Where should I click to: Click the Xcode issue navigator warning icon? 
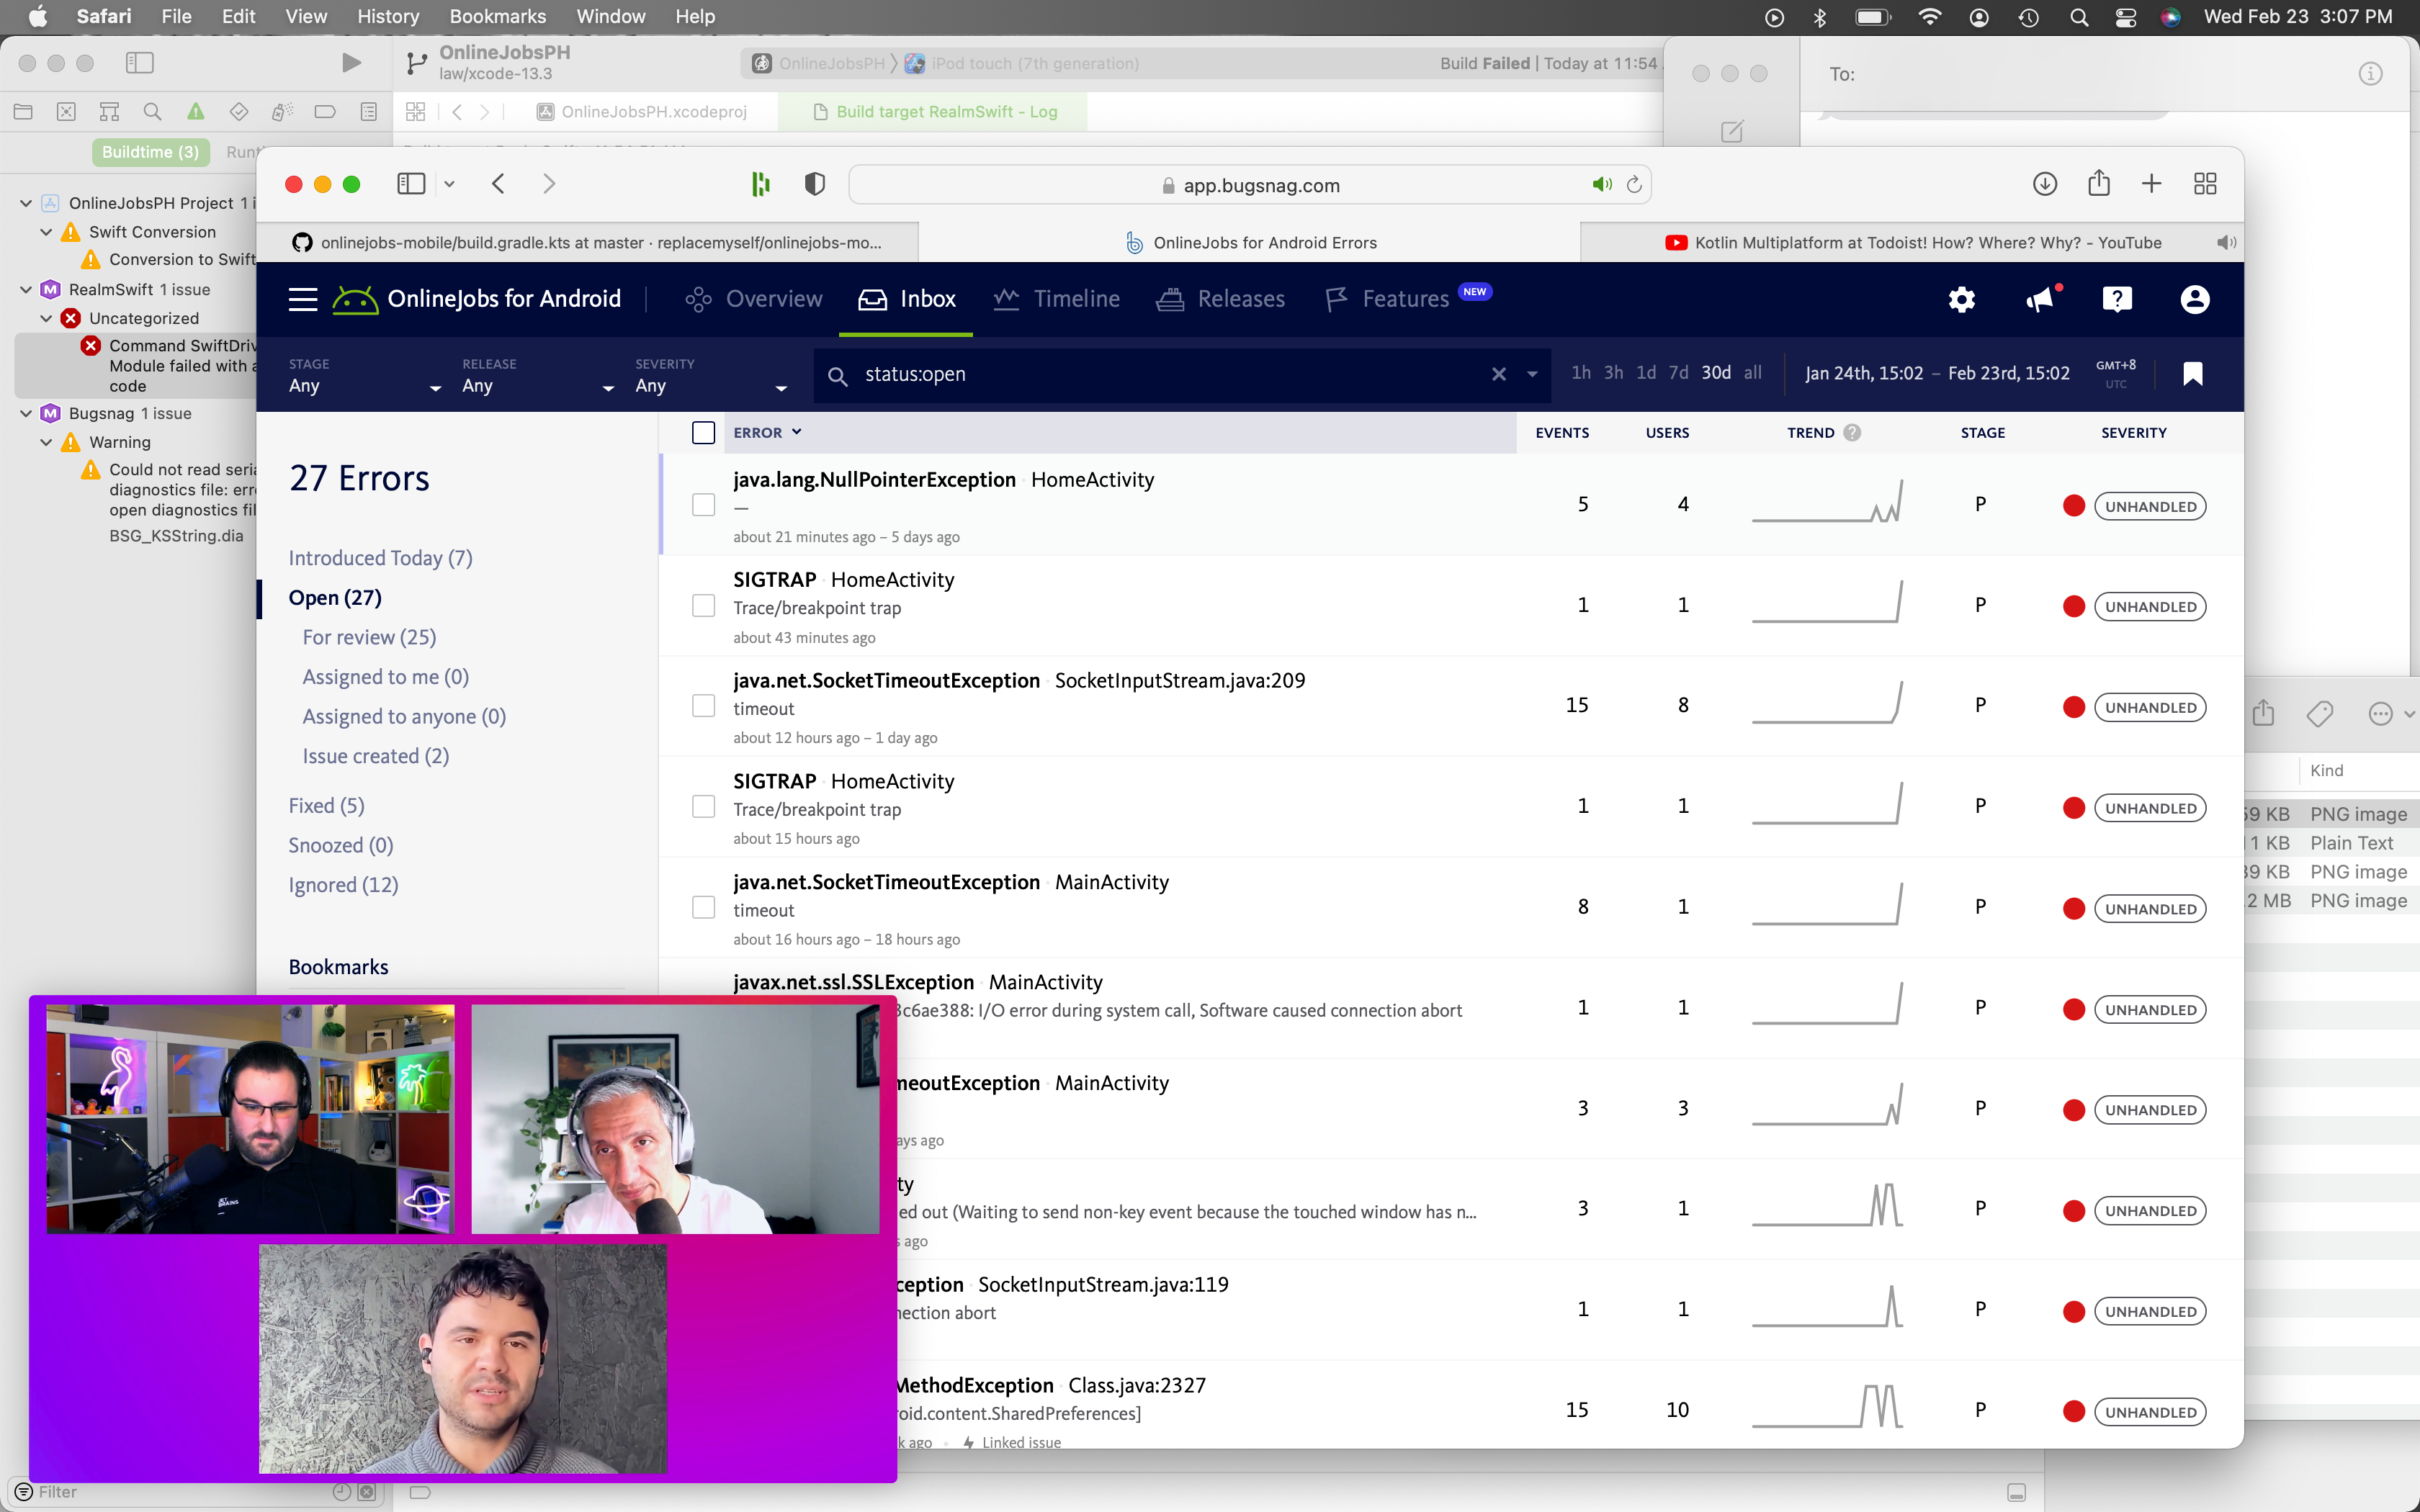click(196, 112)
